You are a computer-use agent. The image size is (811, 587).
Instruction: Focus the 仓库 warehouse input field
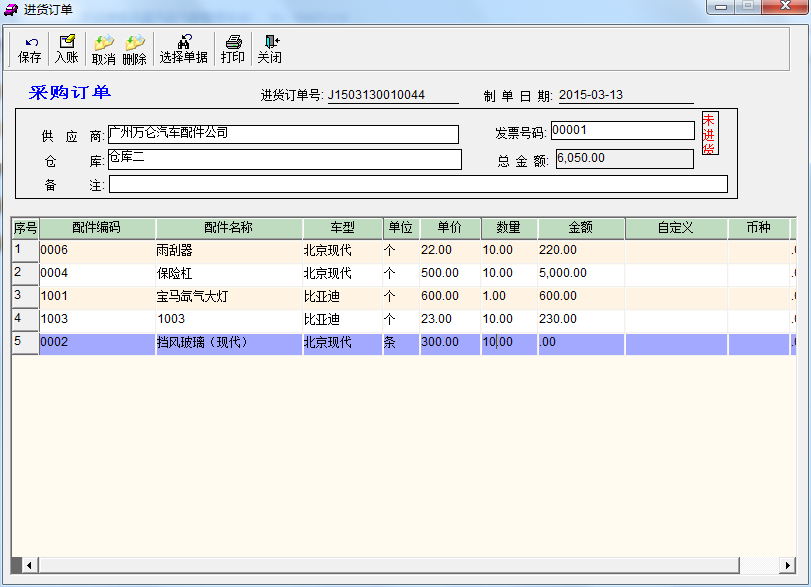click(x=284, y=159)
